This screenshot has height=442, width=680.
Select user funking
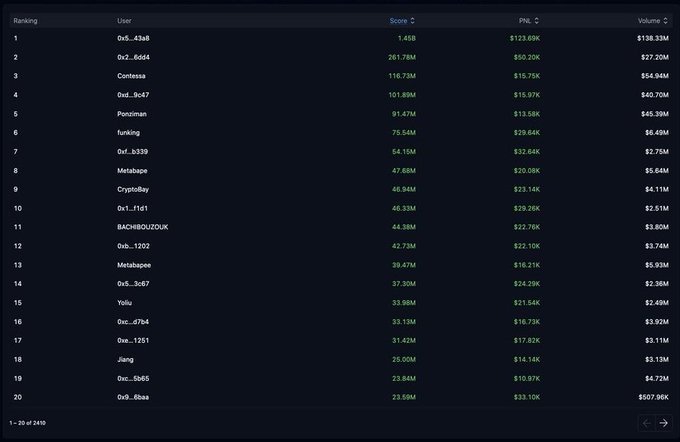[x=128, y=133]
